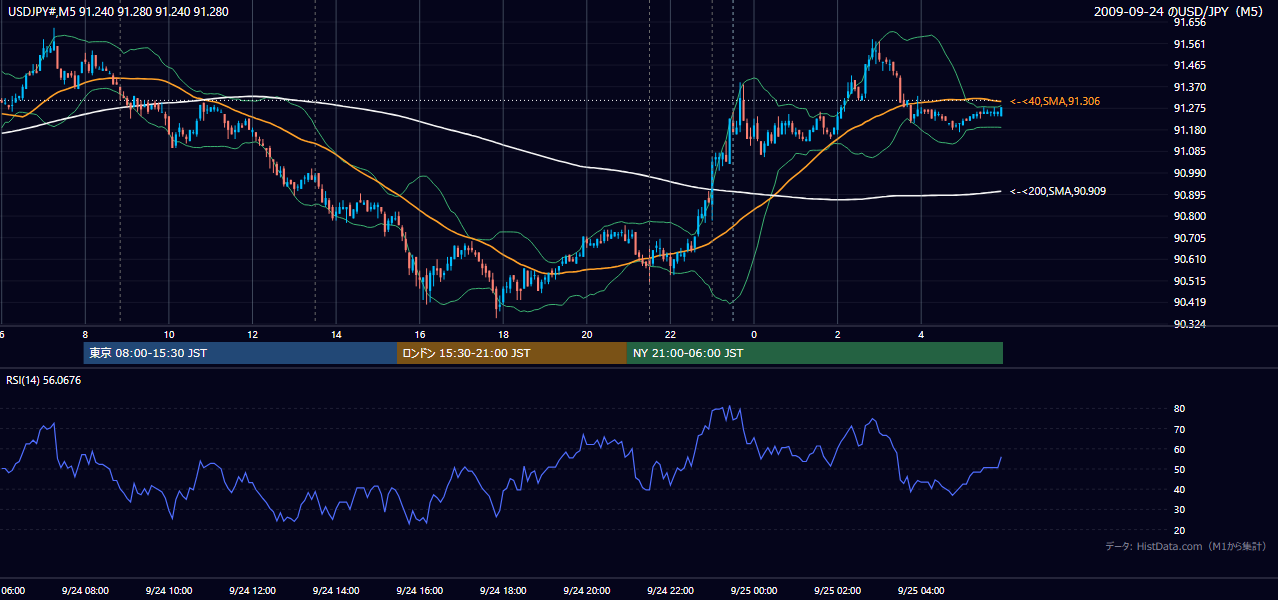The height and width of the screenshot is (600, 1278).
Task: Click RSI scale value 30
Action: coord(1179,510)
